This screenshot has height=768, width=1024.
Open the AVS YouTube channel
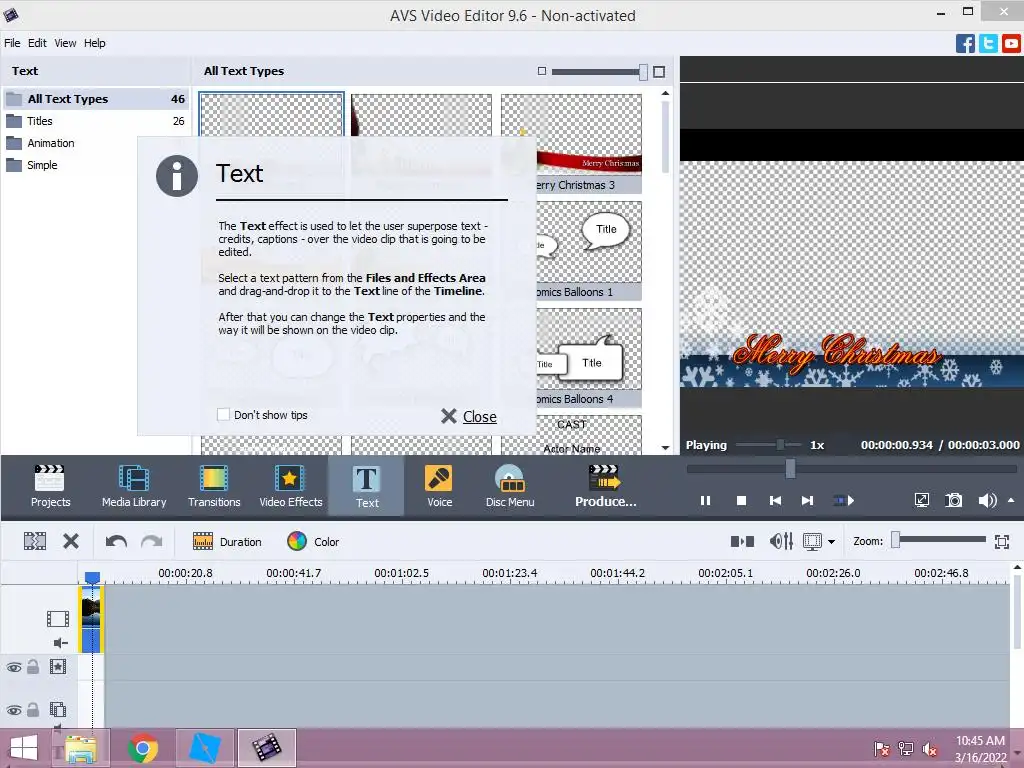tap(1011, 44)
